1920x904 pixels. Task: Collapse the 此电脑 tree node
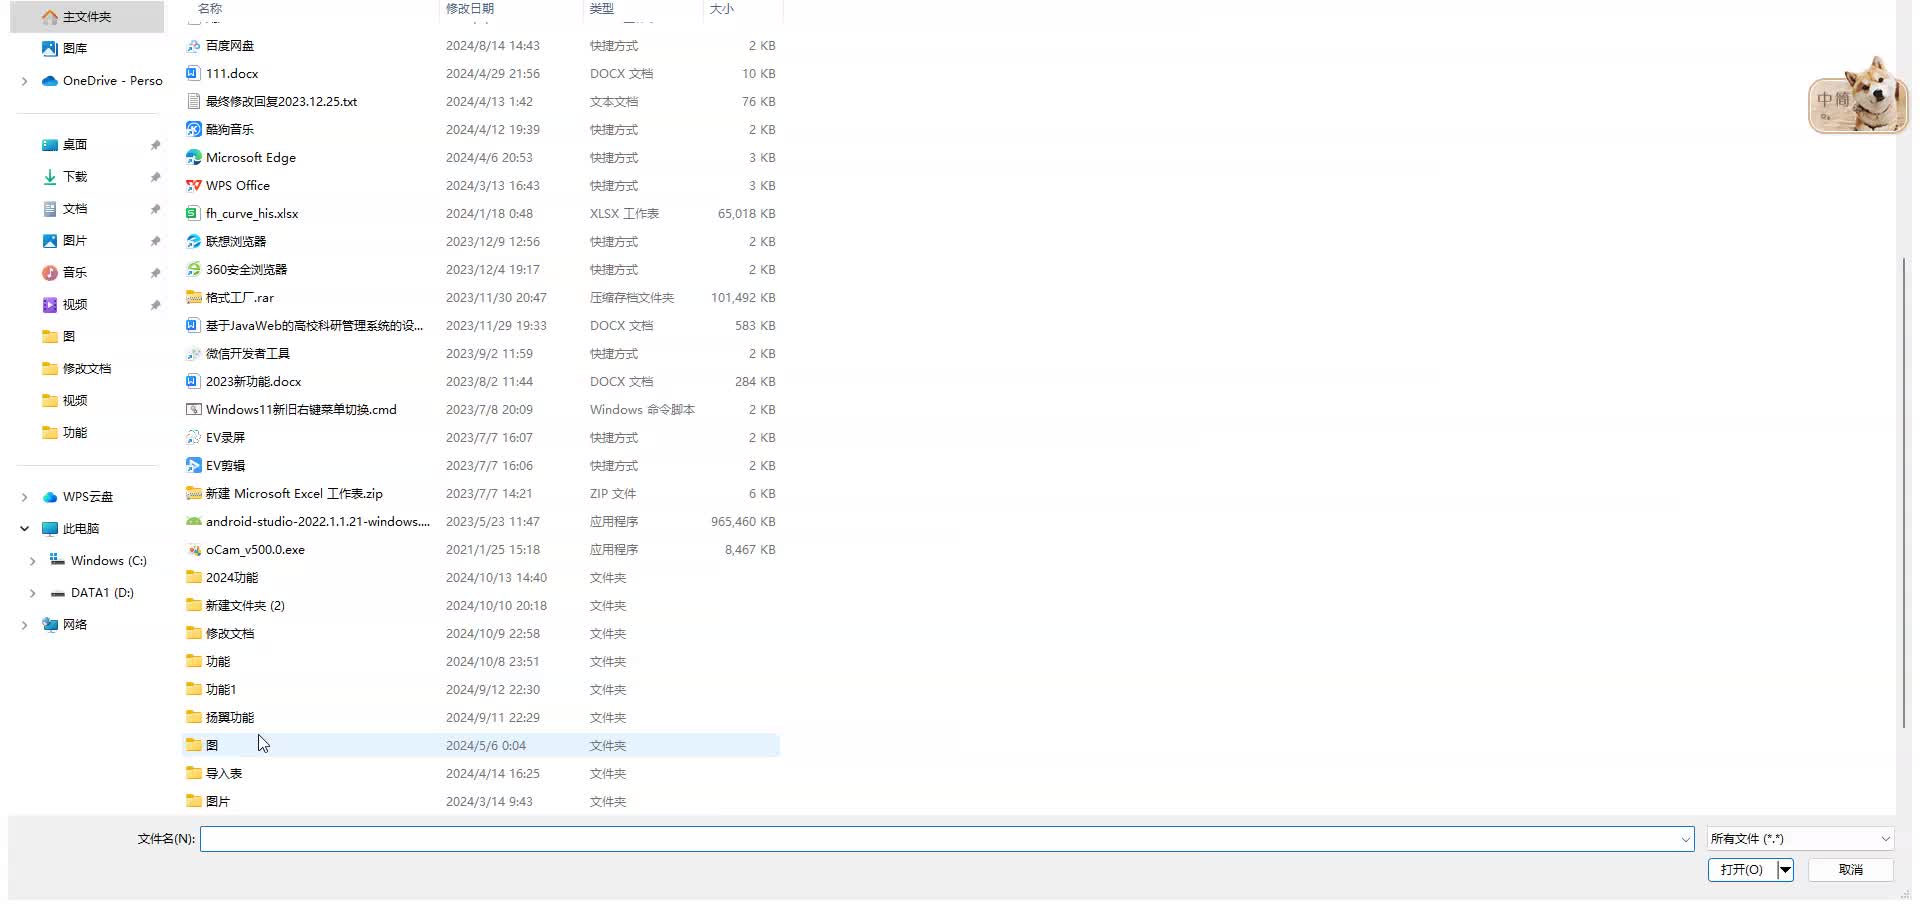pos(24,529)
